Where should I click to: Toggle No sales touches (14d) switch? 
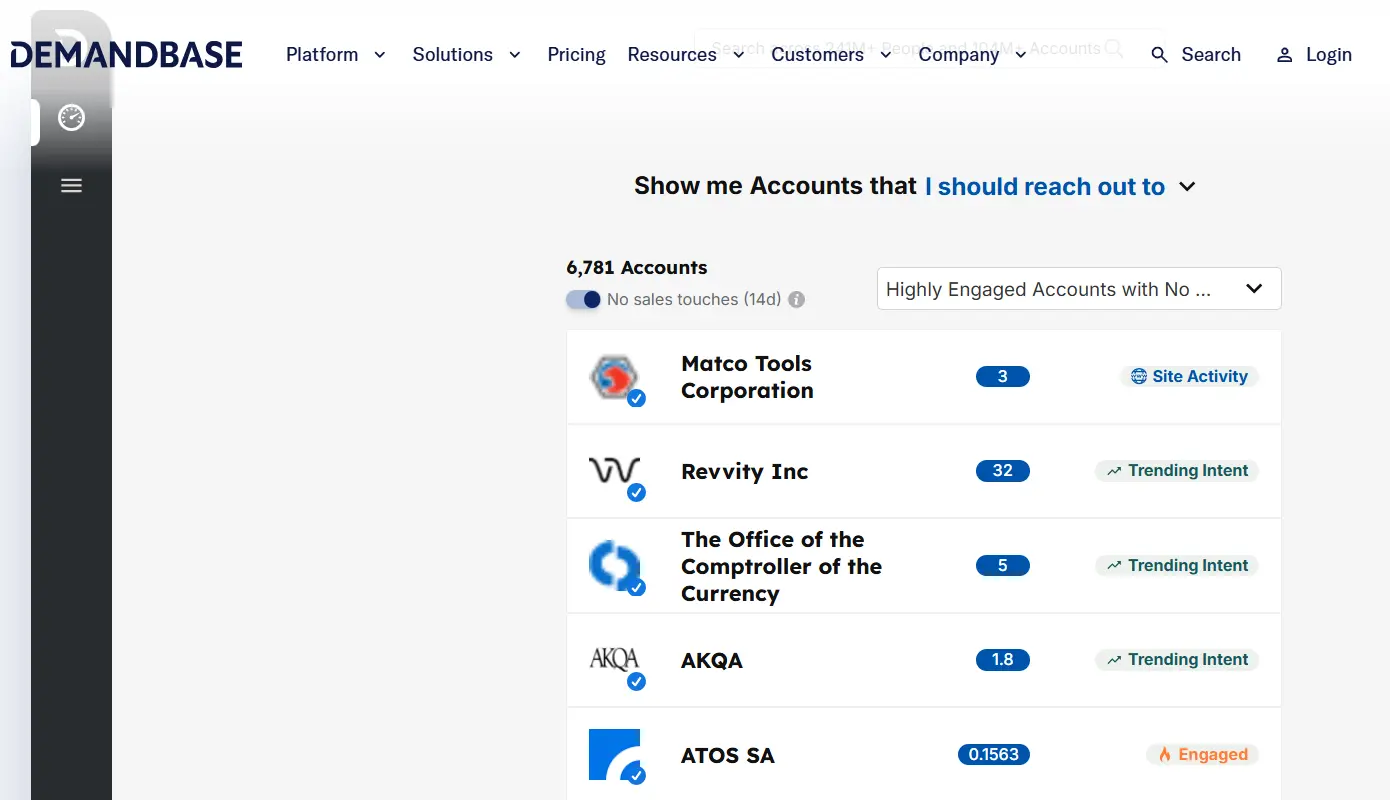(583, 299)
